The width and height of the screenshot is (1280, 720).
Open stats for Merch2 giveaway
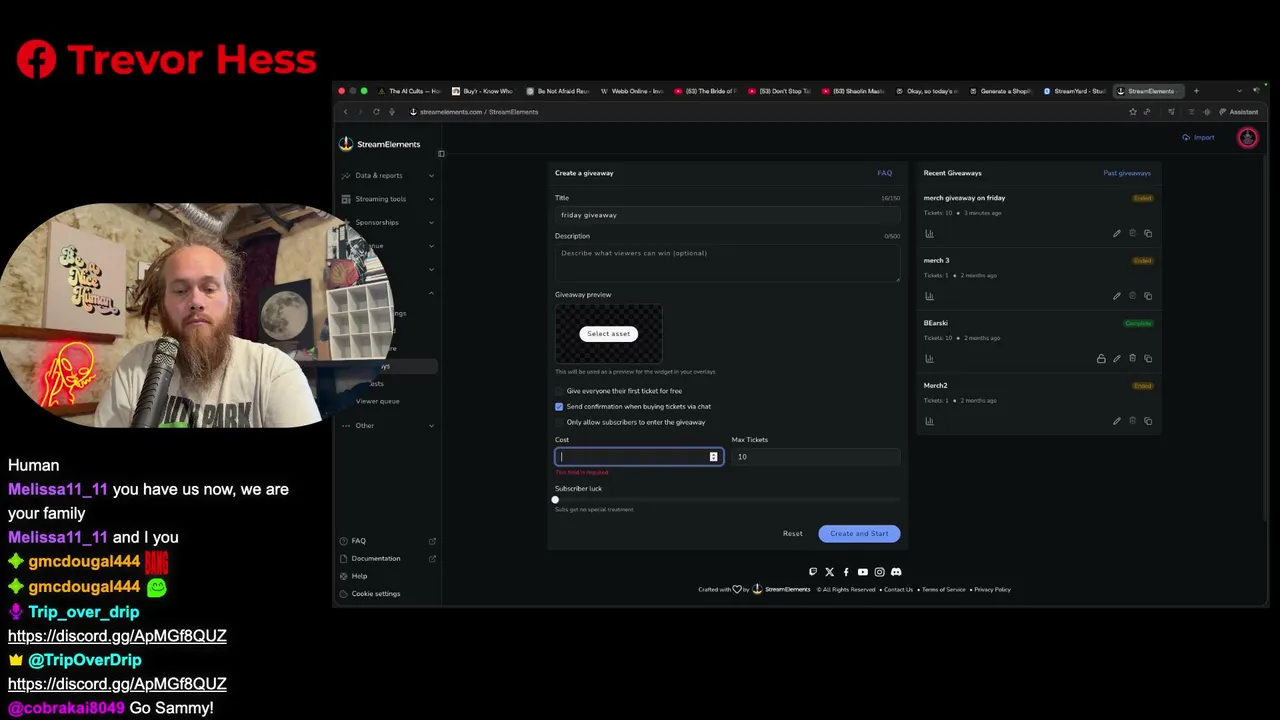click(x=929, y=421)
